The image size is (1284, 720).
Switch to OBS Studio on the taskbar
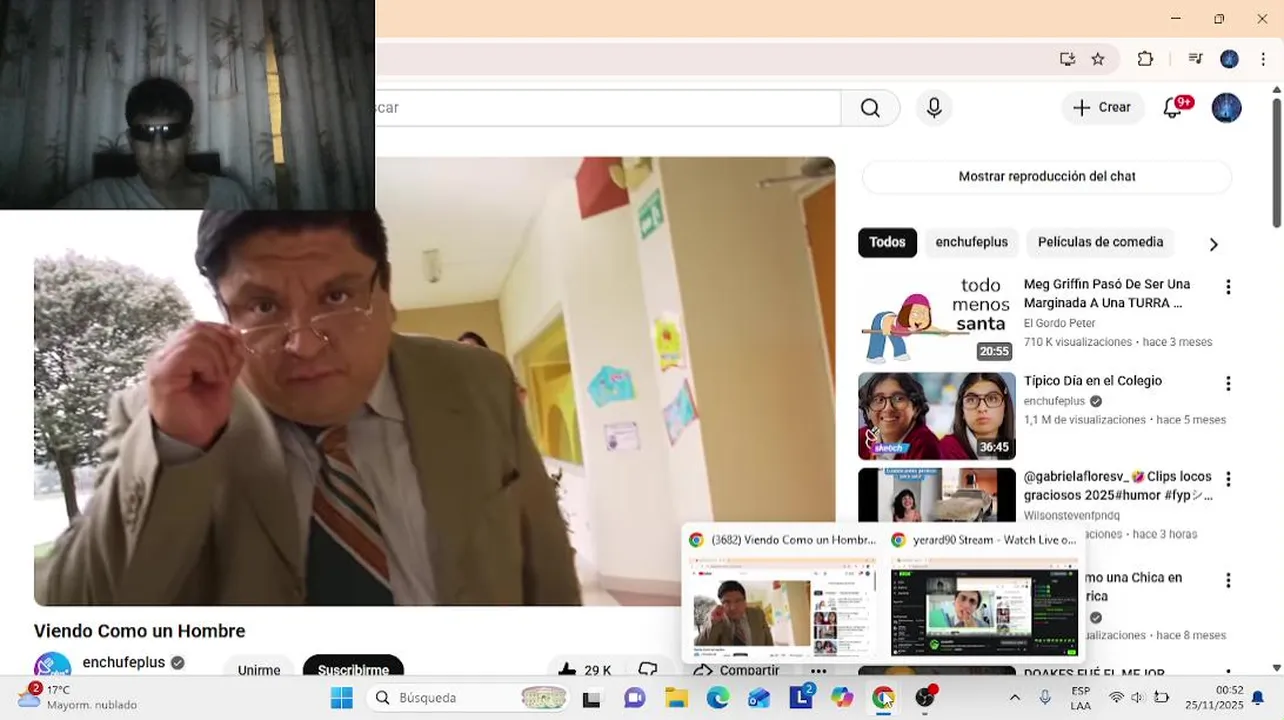click(926, 698)
